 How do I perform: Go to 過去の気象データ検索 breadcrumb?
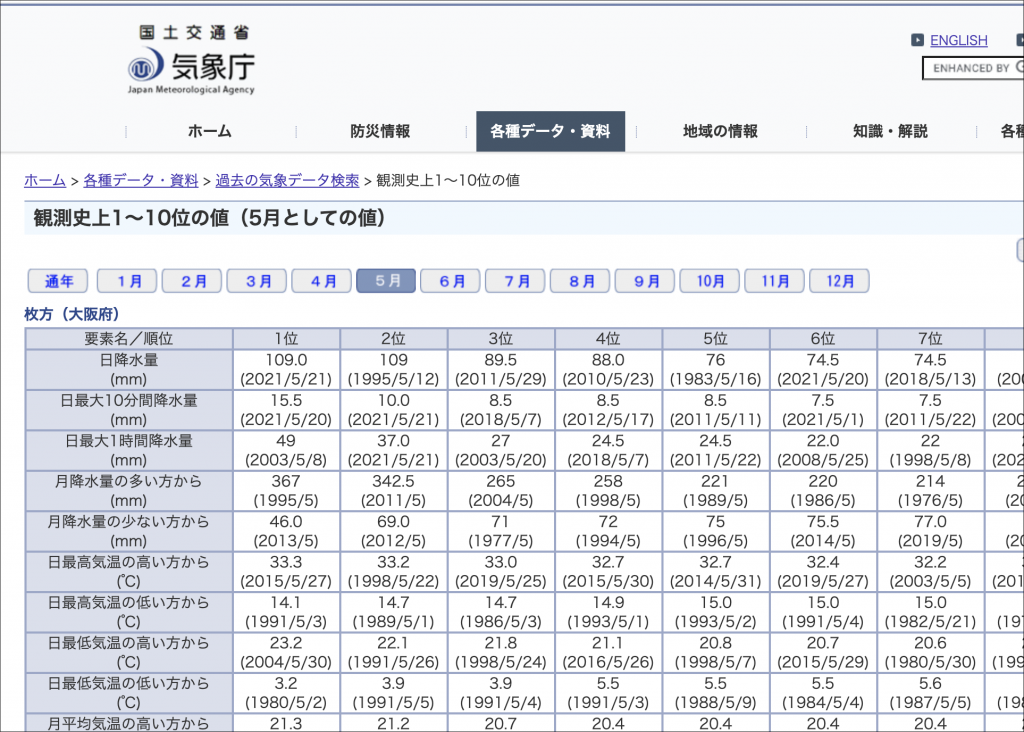[287, 181]
